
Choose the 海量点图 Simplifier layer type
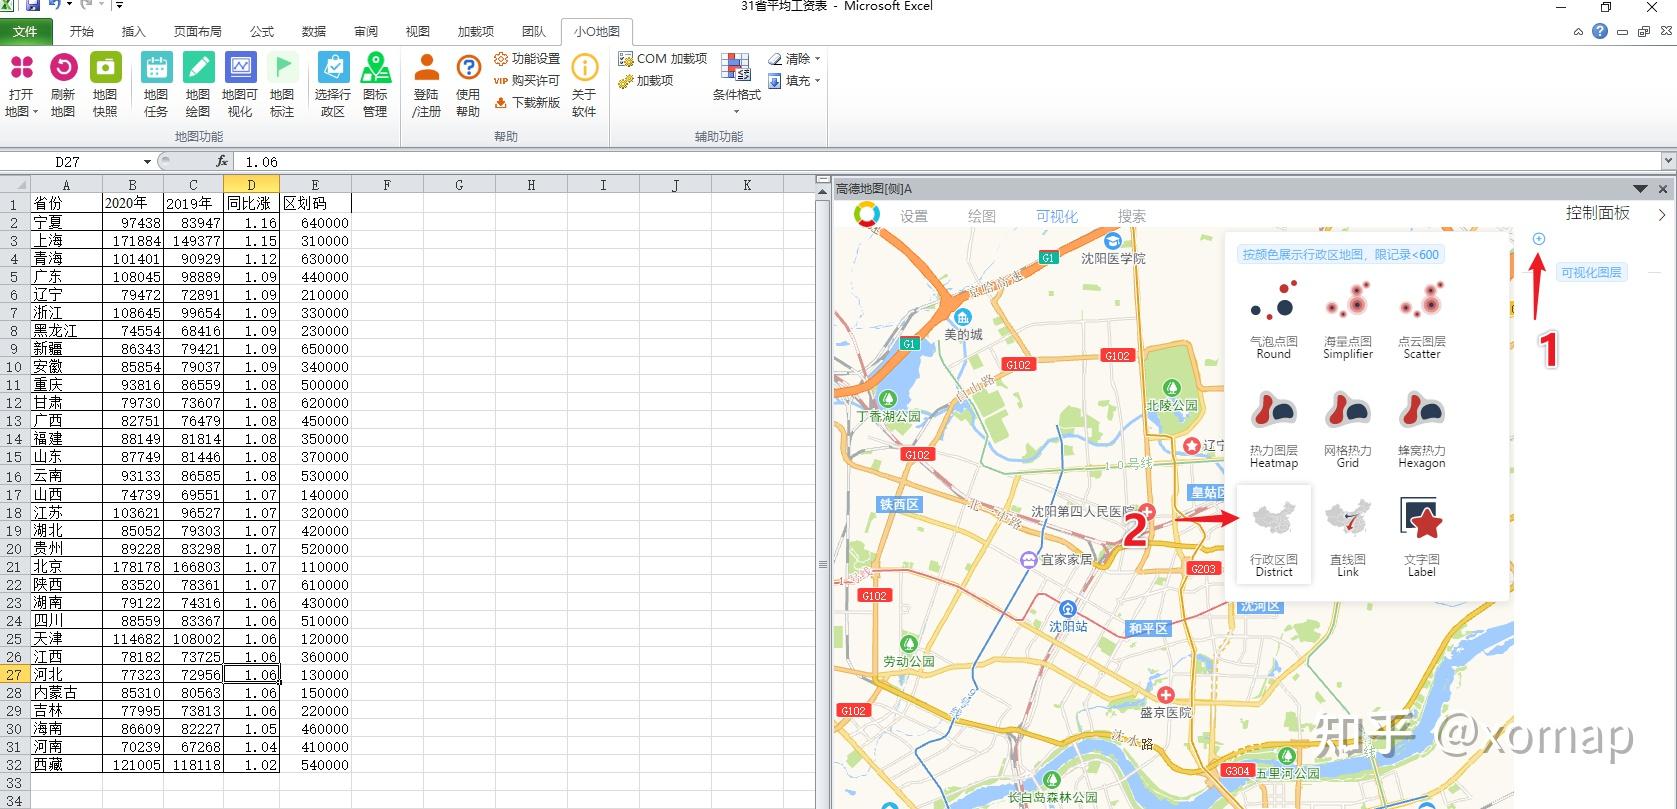coord(1348,319)
